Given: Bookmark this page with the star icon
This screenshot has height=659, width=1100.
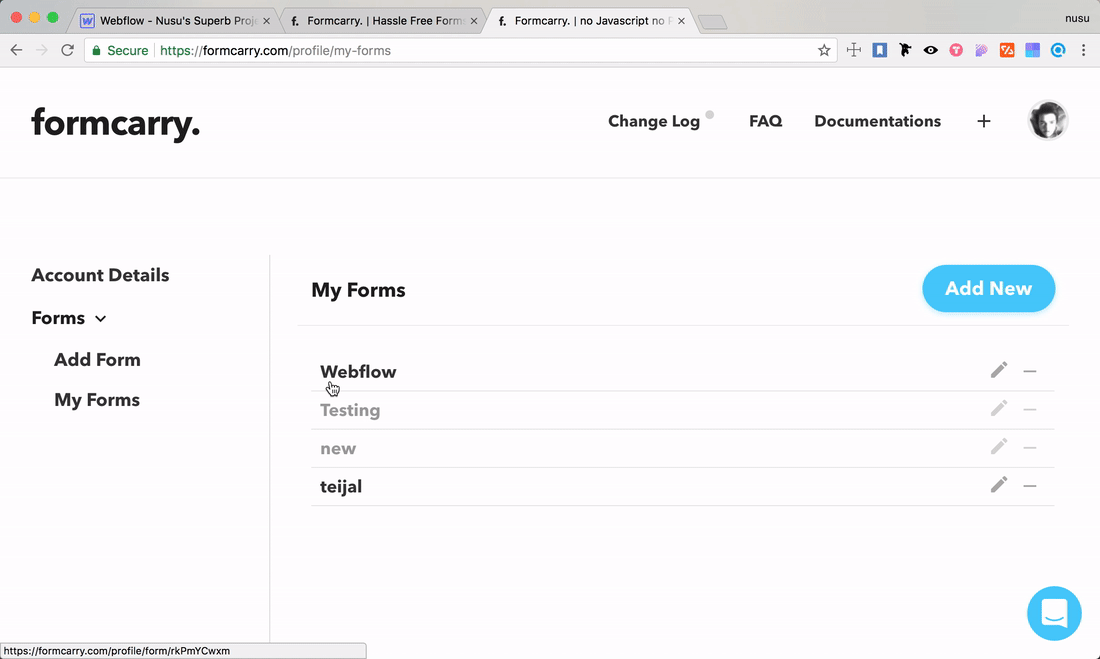Looking at the screenshot, I should coord(824,51).
